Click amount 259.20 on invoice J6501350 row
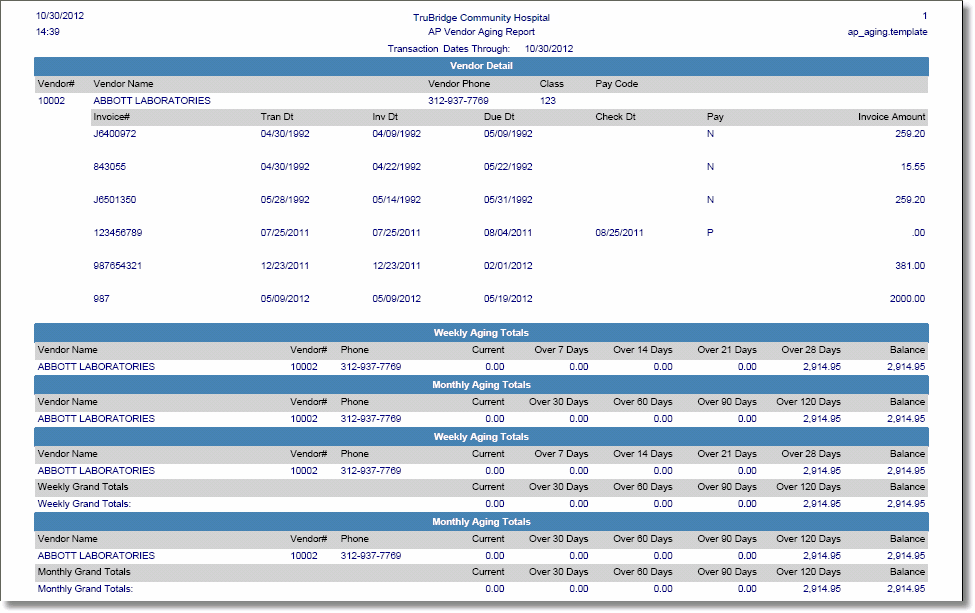This screenshot has height=613, width=975. click(x=910, y=200)
